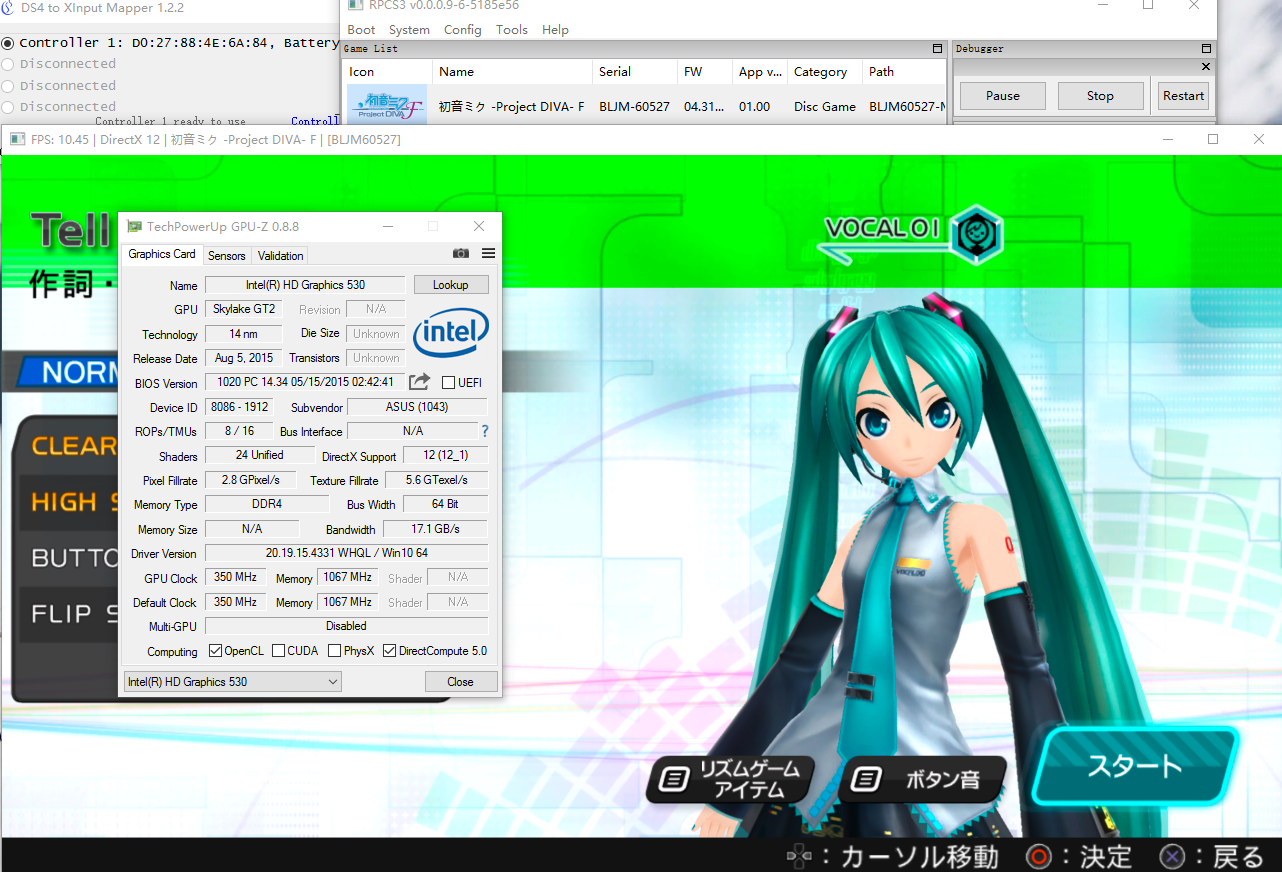Click the Close button in GPU-Z
Image resolution: width=1282 pixels, height=872 pixels.
[x=461, y=682]
